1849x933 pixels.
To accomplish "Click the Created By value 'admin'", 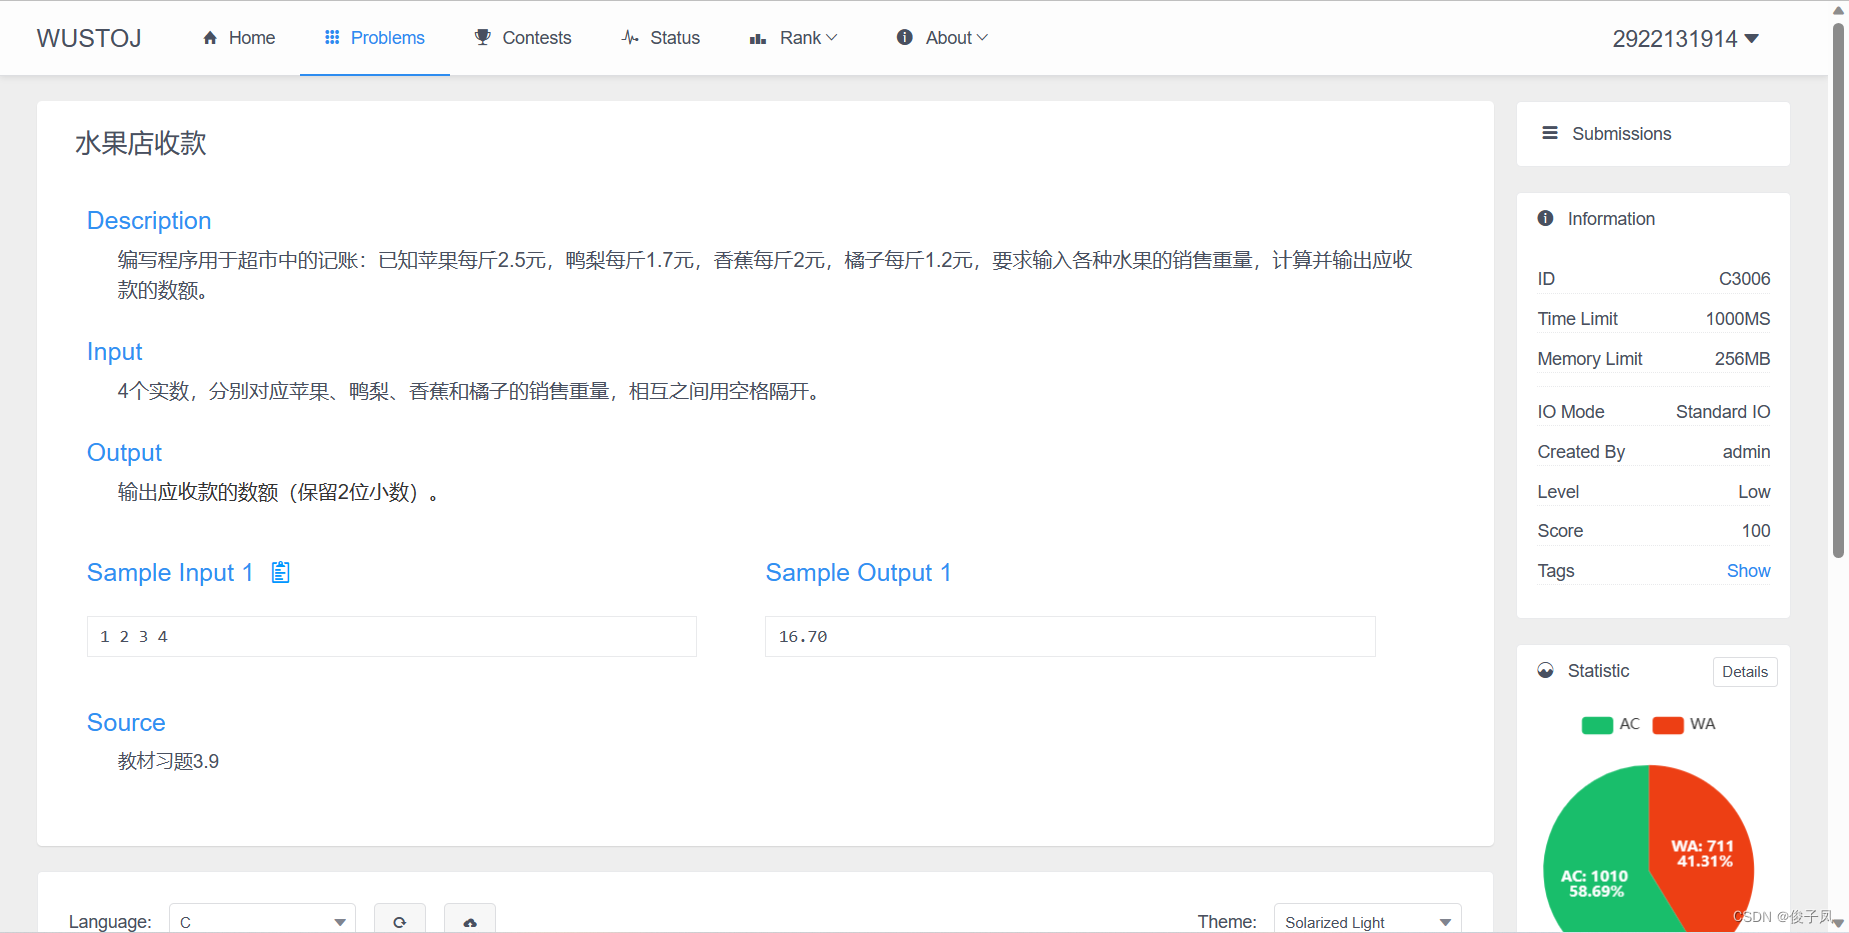I will click(1746, 452).
